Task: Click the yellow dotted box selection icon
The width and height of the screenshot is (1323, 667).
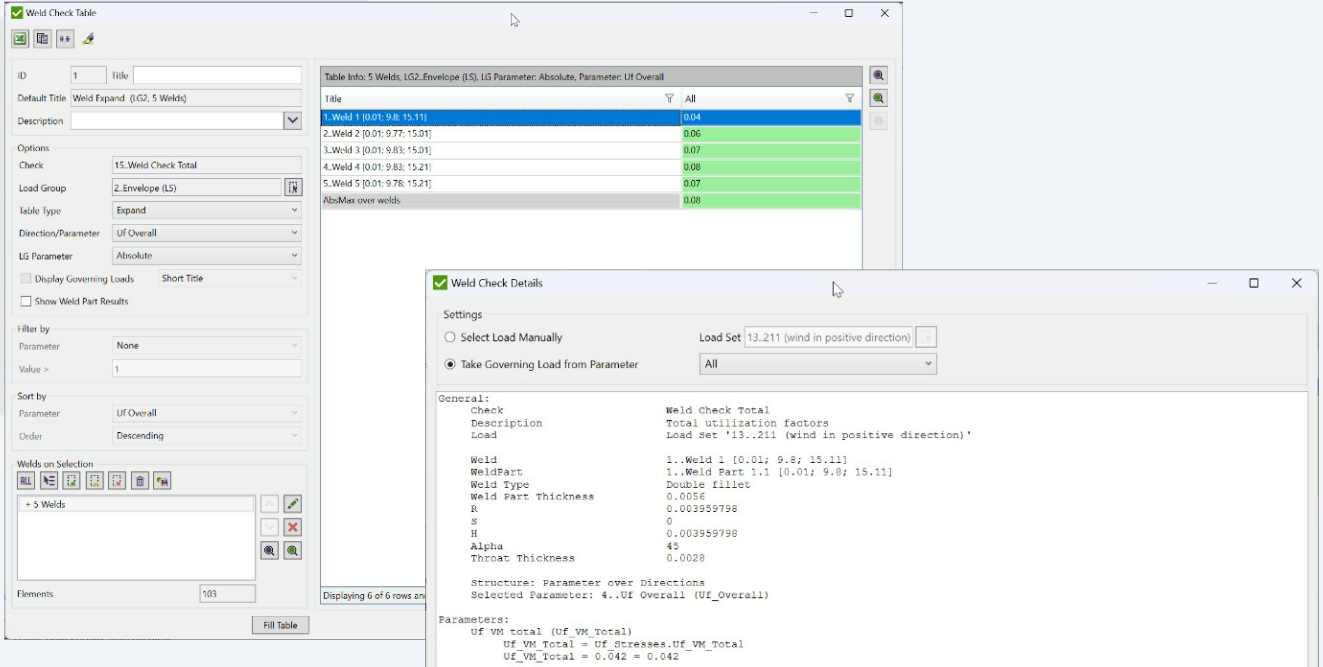Action: pyautogui.click(x=95, y=481)
